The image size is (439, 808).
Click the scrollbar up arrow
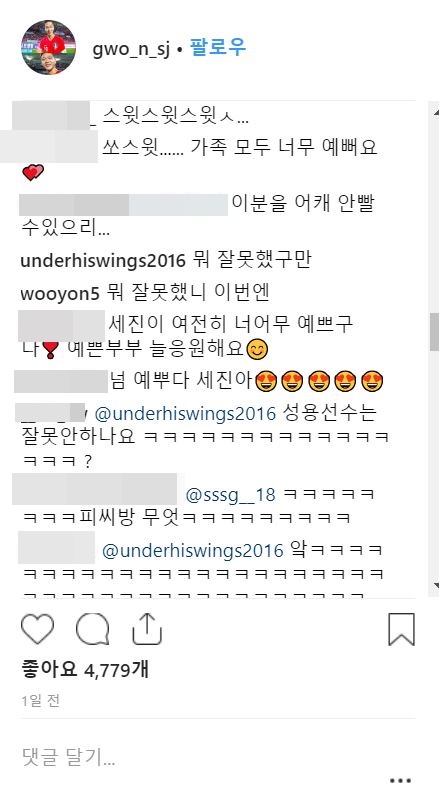(x=434, y=111)
